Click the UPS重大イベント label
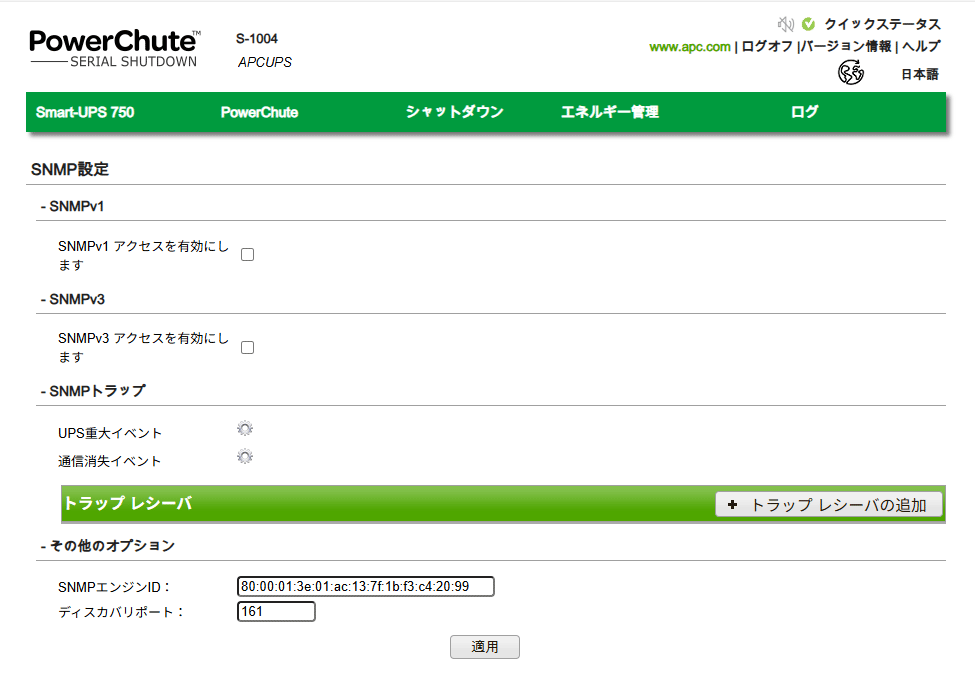This screenshot has width=975, height=683. coord(110,433)
